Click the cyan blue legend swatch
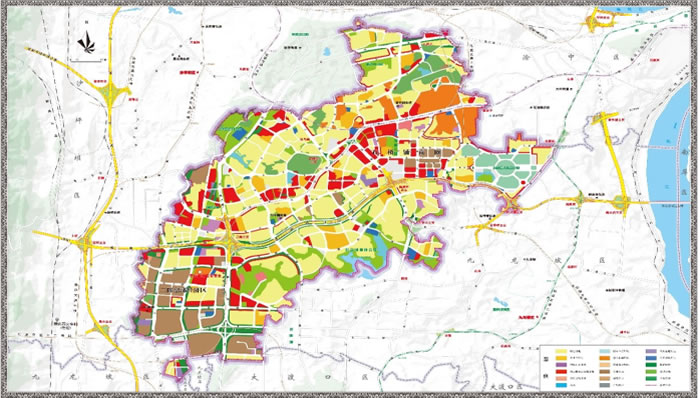The image size is (700, 398). 561,385
